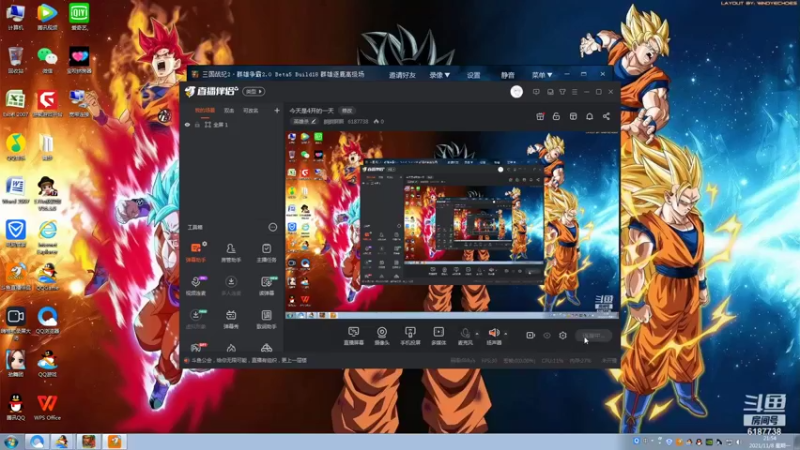Open the 读弹幕 tool icon
Viewport: 800px width, 450px height.
pos(266,285)
